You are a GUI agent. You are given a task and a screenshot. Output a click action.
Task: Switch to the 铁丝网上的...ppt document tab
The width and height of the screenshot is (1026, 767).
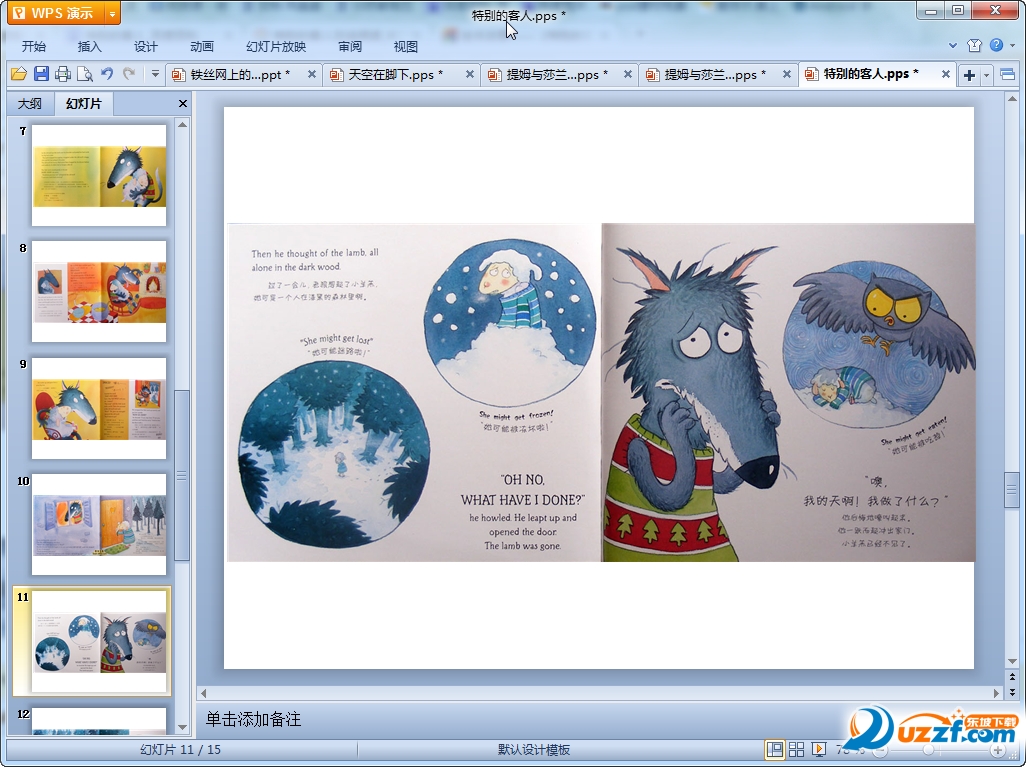click(x=239, y=75)
